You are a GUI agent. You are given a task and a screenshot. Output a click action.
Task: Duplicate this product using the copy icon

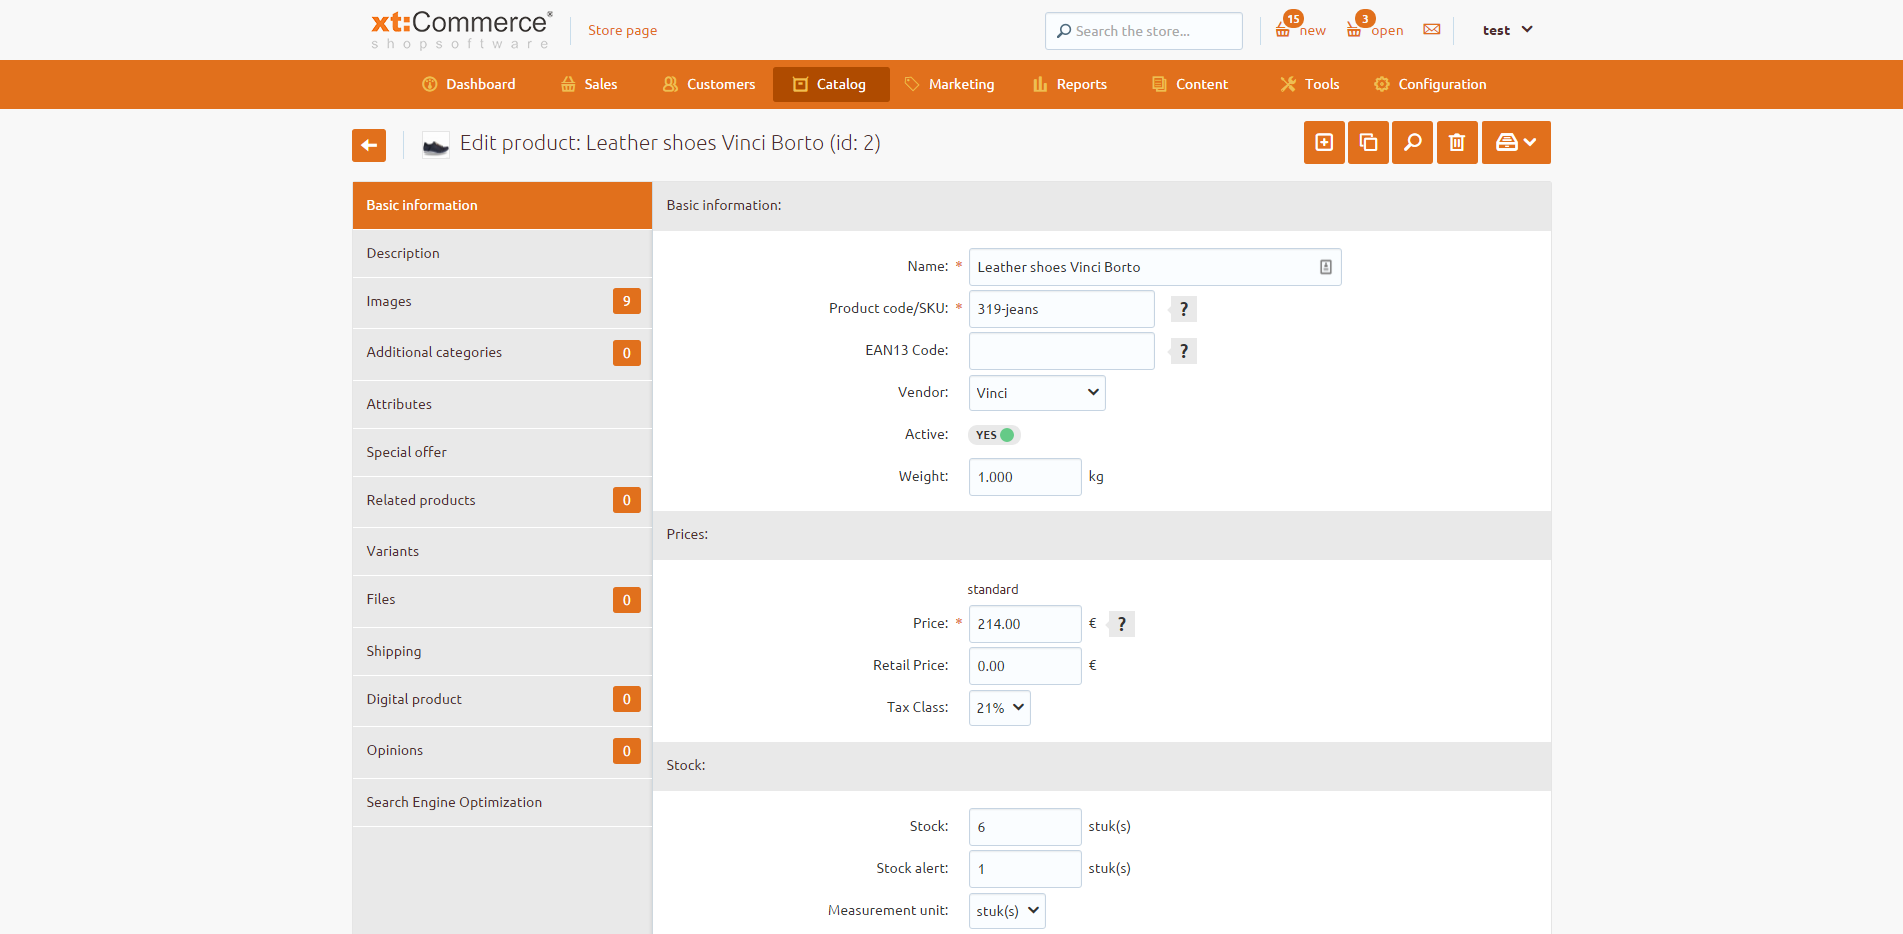pyautogui.click(x=1367, y=142)
